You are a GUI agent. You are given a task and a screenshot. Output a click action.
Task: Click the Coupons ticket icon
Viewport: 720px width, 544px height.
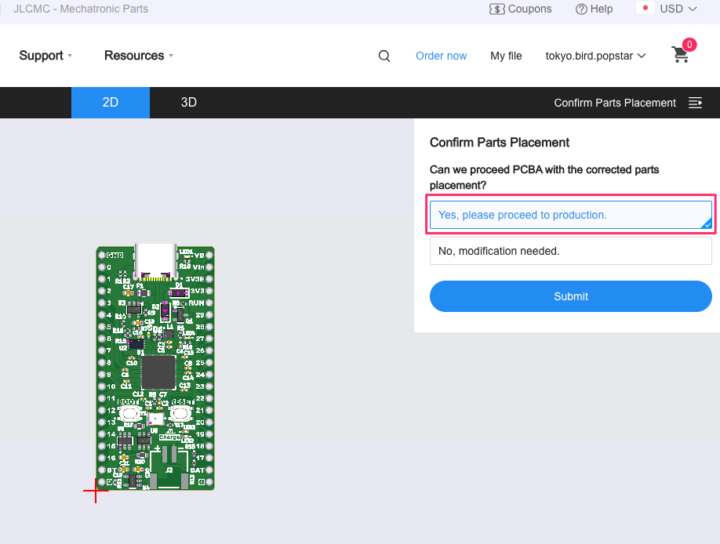pos(497,9)
